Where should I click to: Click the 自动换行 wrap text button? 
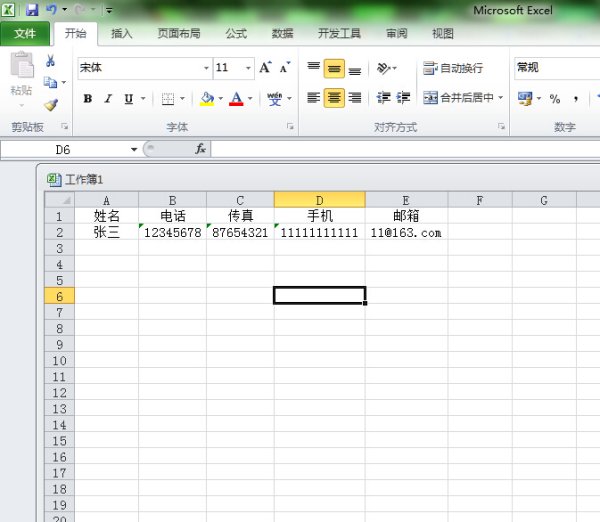tap(453, 69)
